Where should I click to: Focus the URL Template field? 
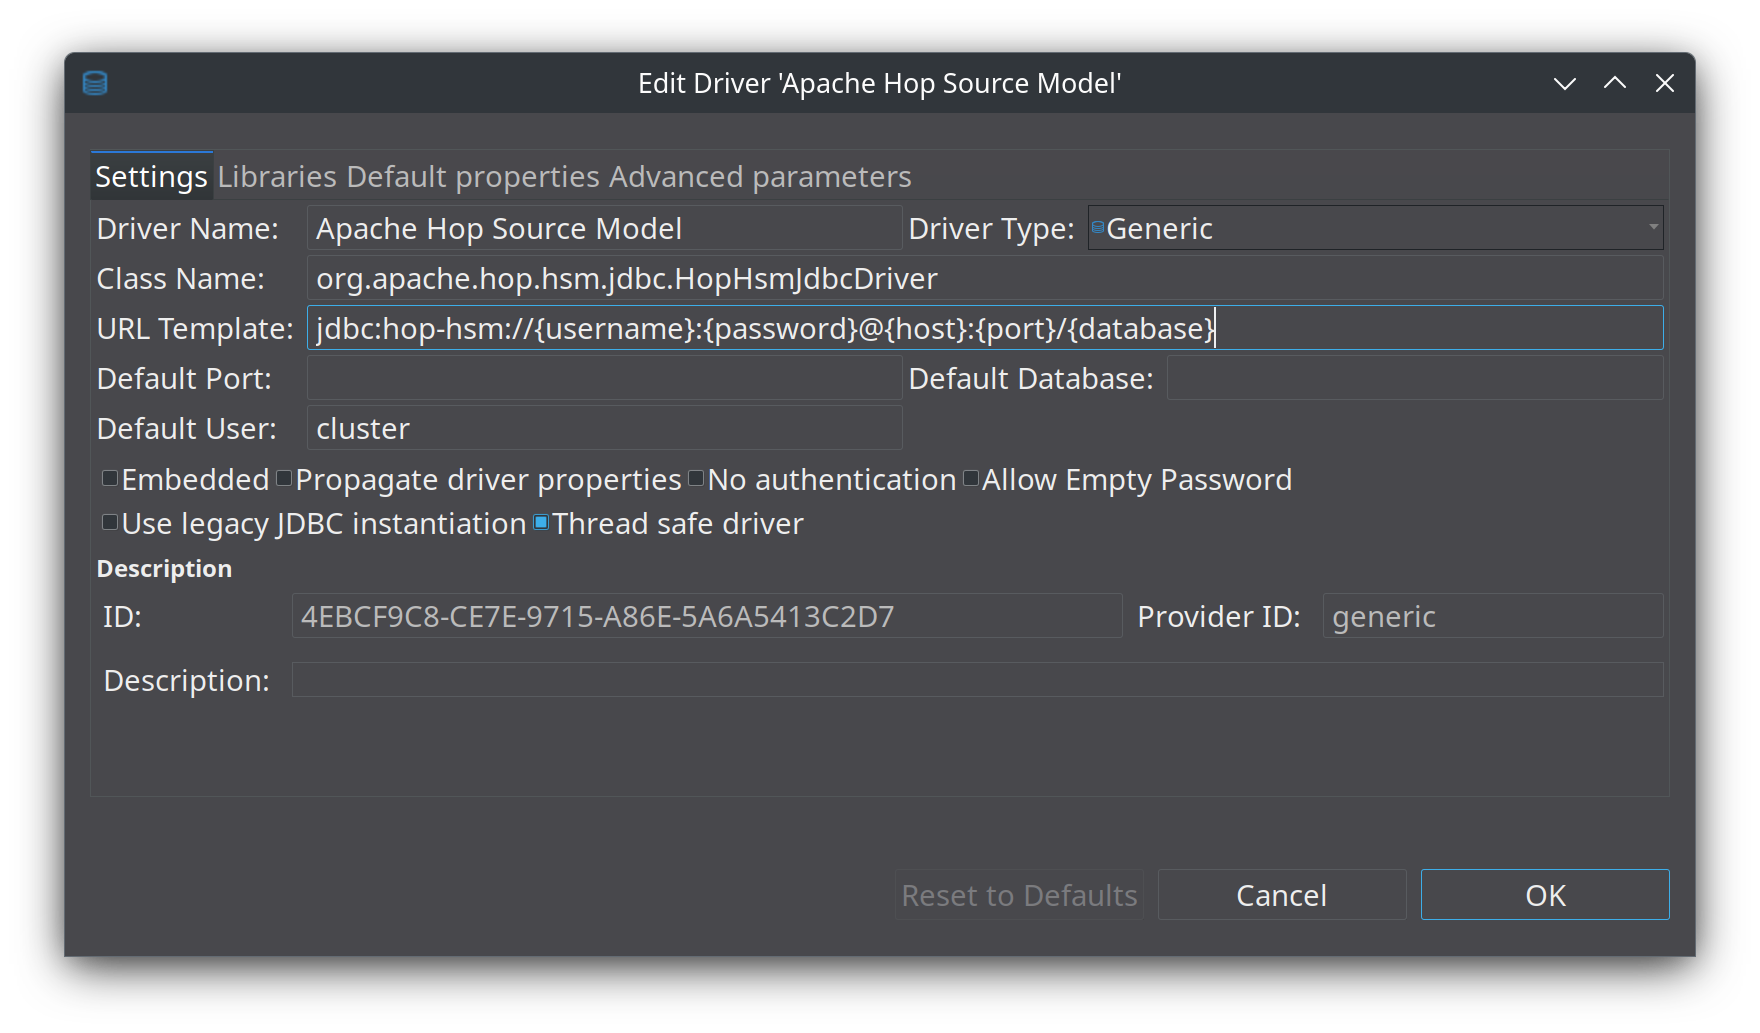984,328
